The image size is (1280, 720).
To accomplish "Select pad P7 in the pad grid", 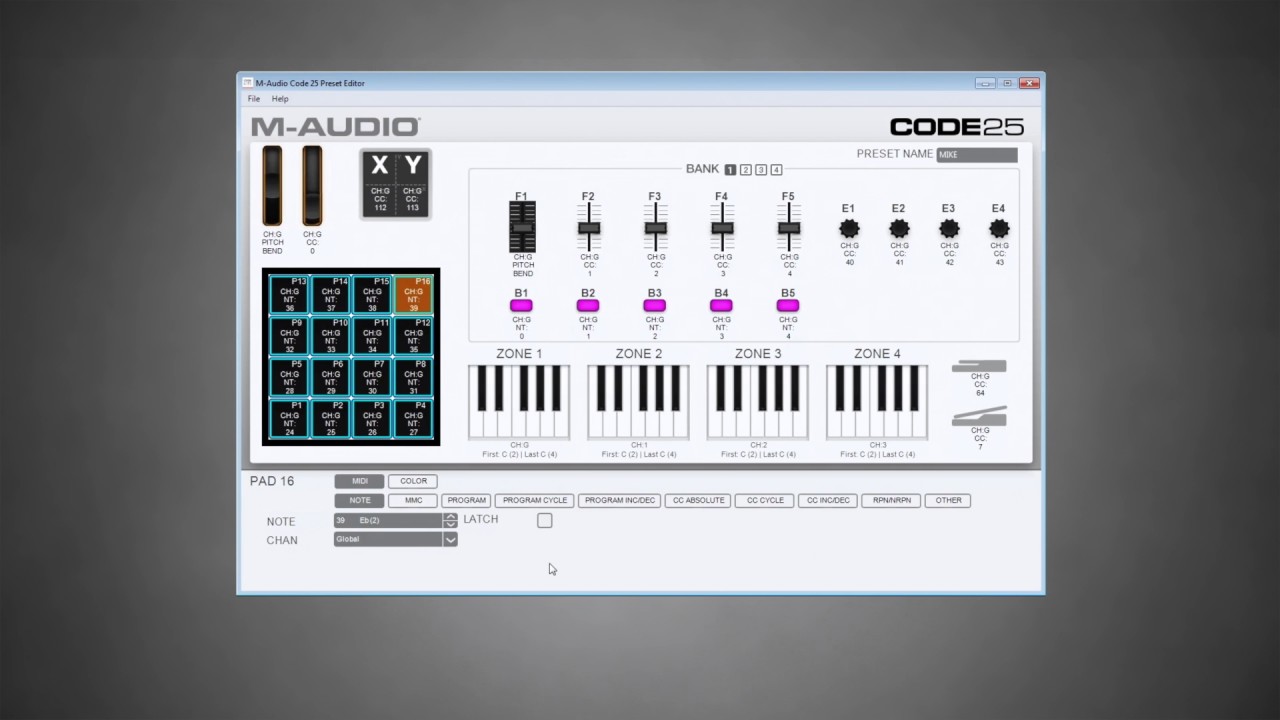I will click(x=372, y=377).
